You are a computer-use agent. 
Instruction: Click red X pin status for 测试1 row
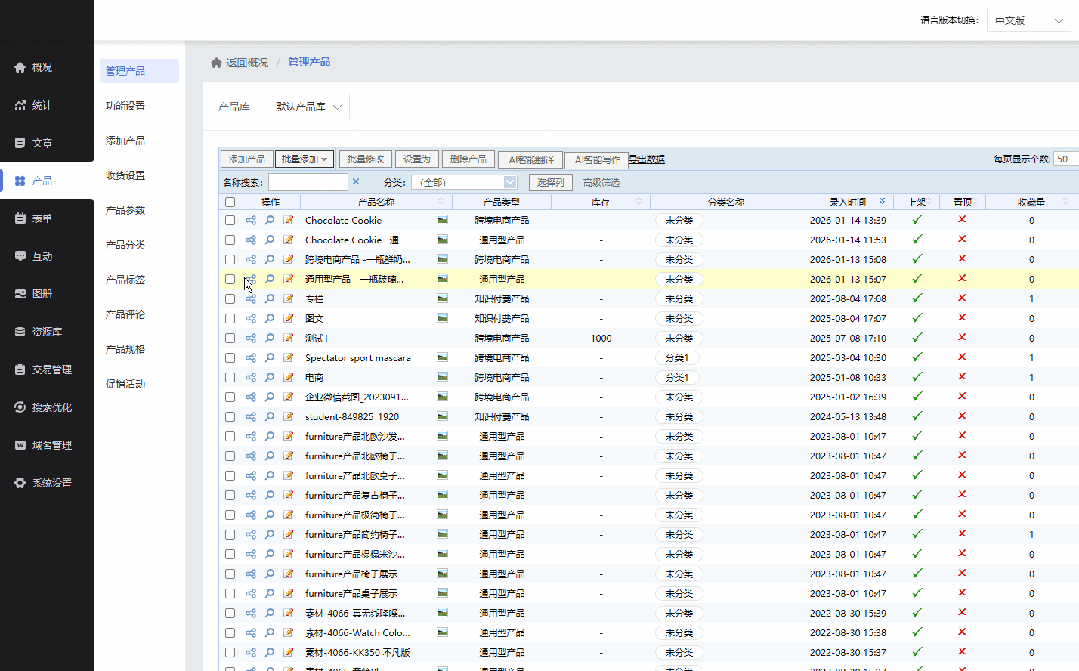pyautogui.click(x=962, y=338)
